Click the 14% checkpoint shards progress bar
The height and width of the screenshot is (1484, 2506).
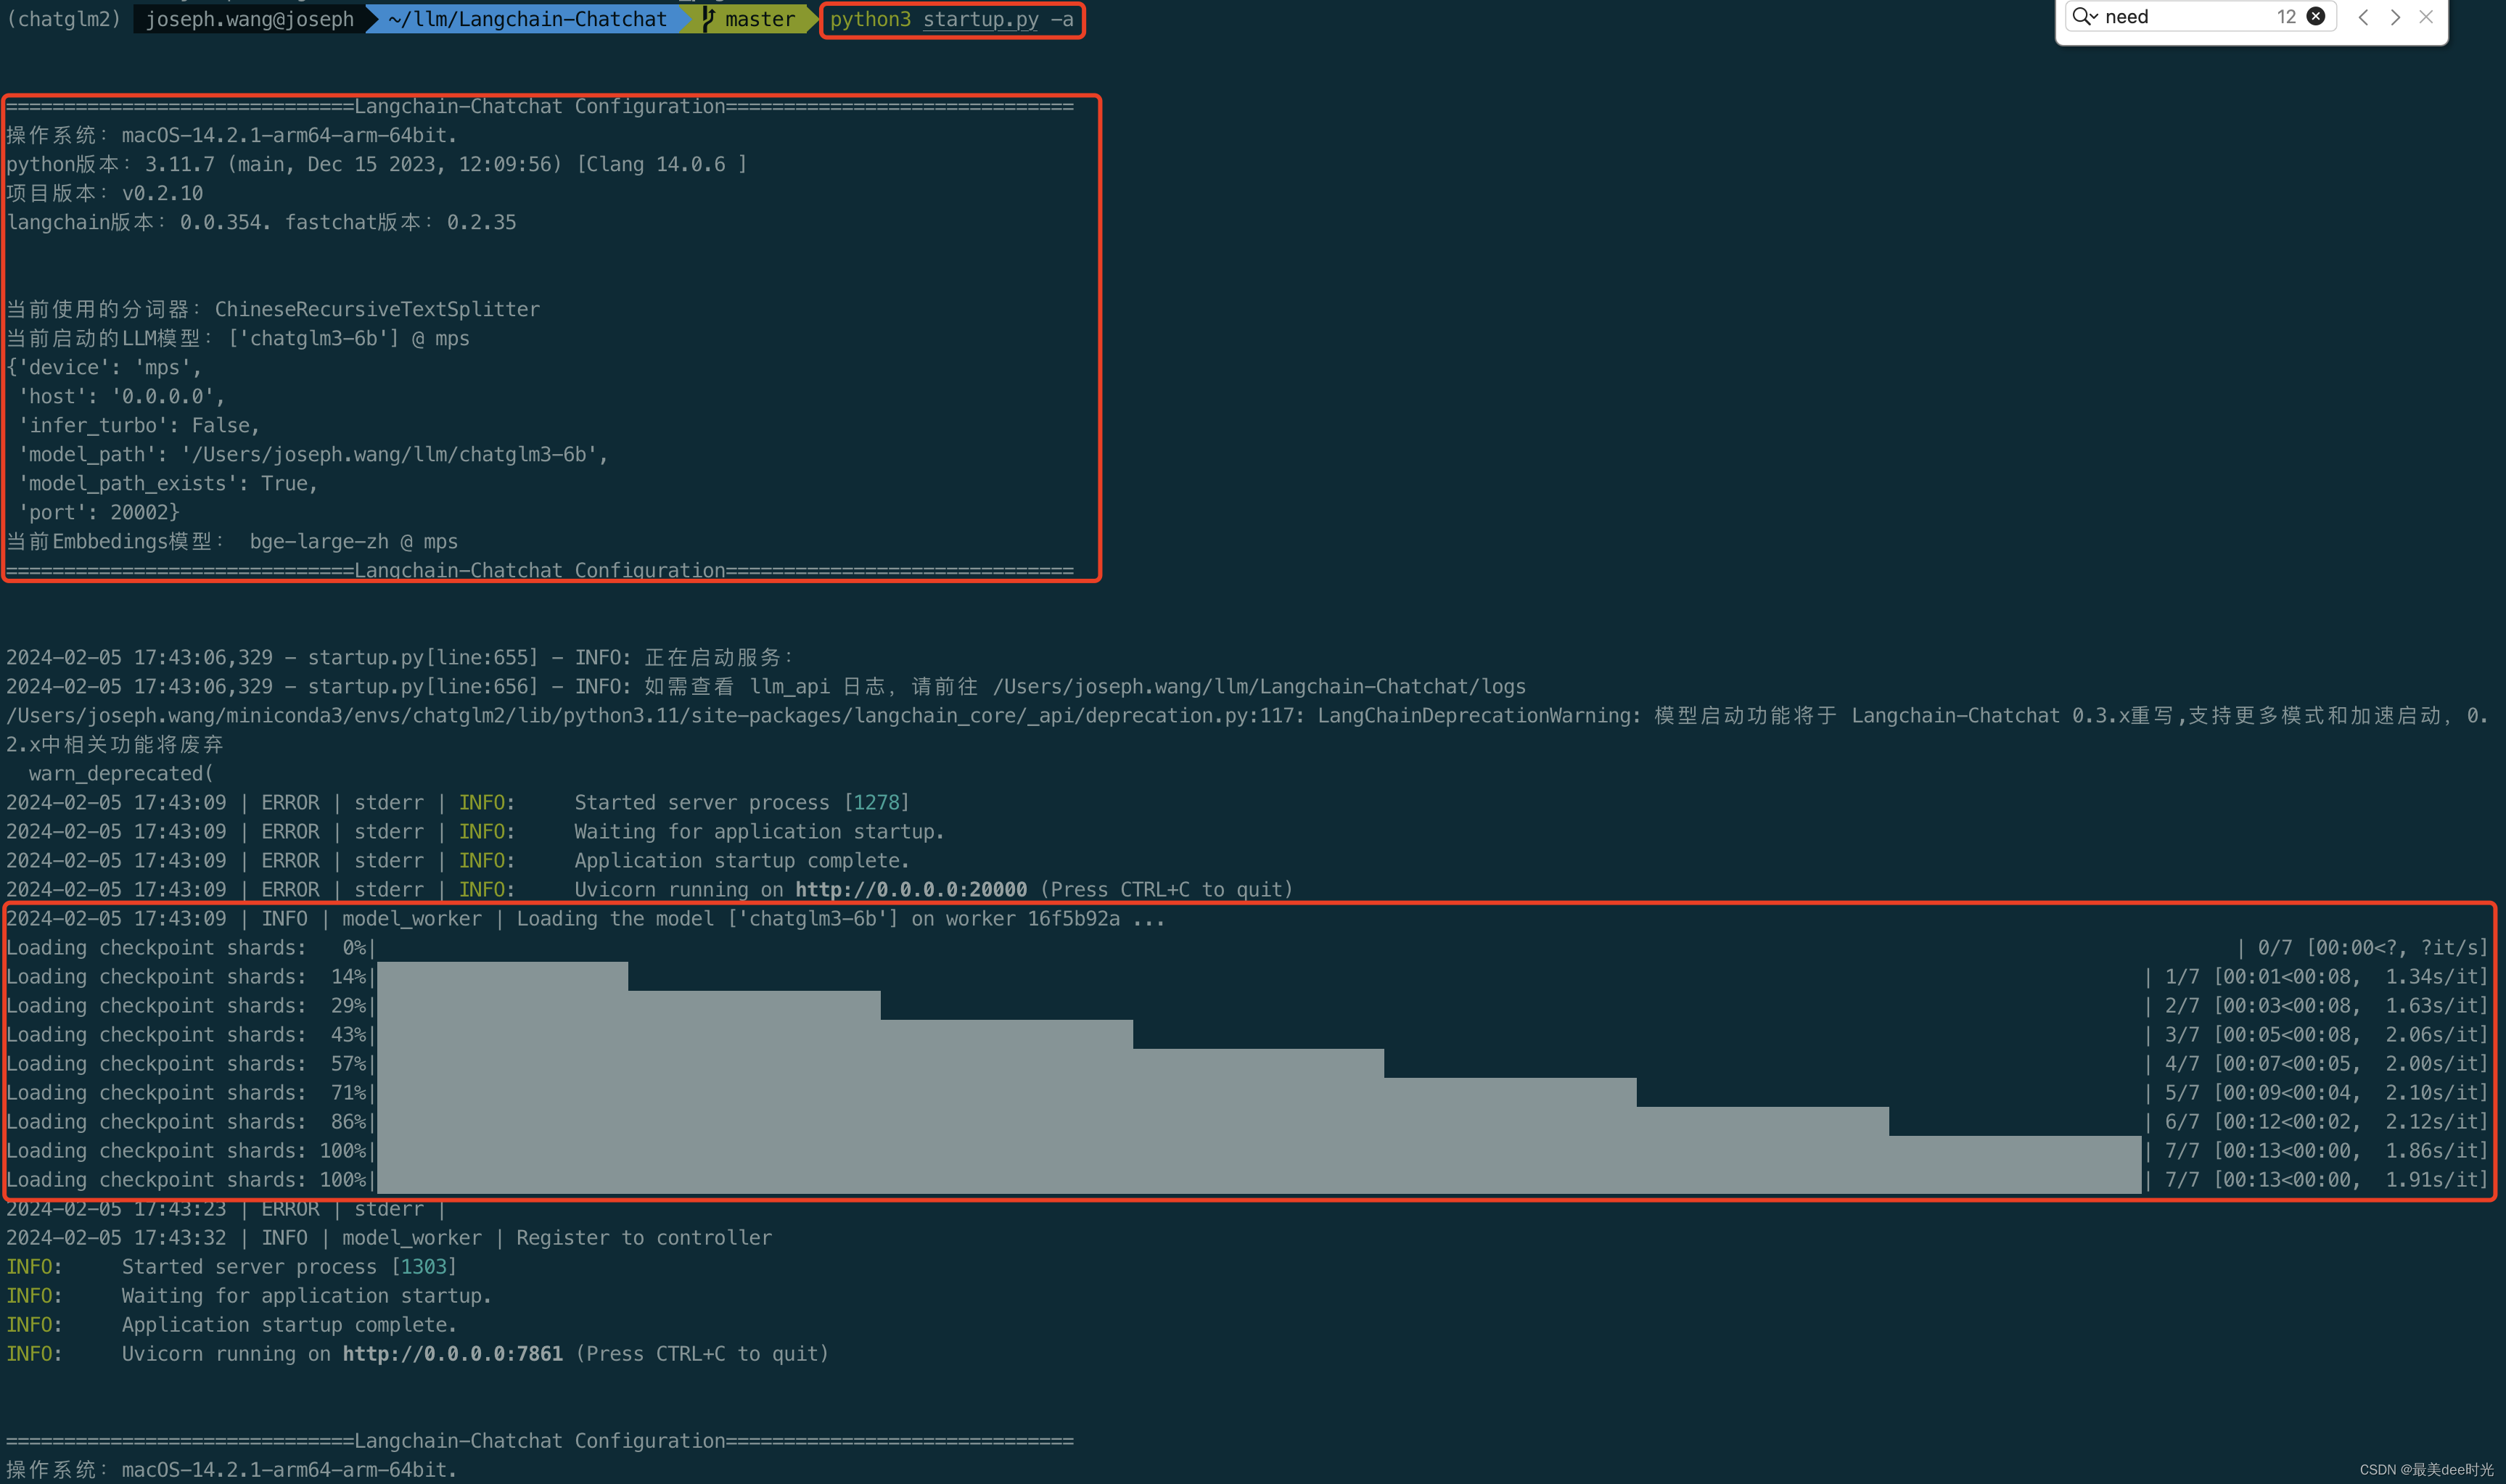502,976
